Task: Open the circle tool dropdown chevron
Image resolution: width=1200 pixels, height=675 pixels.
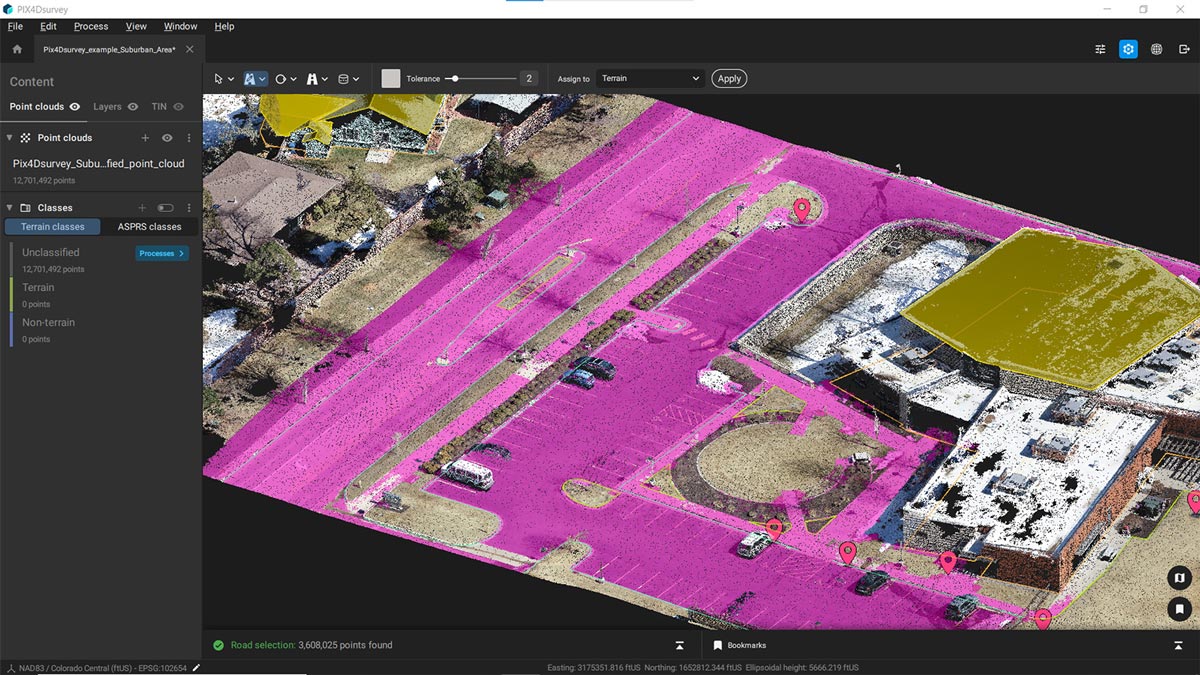Action: (x=293, y=79)
